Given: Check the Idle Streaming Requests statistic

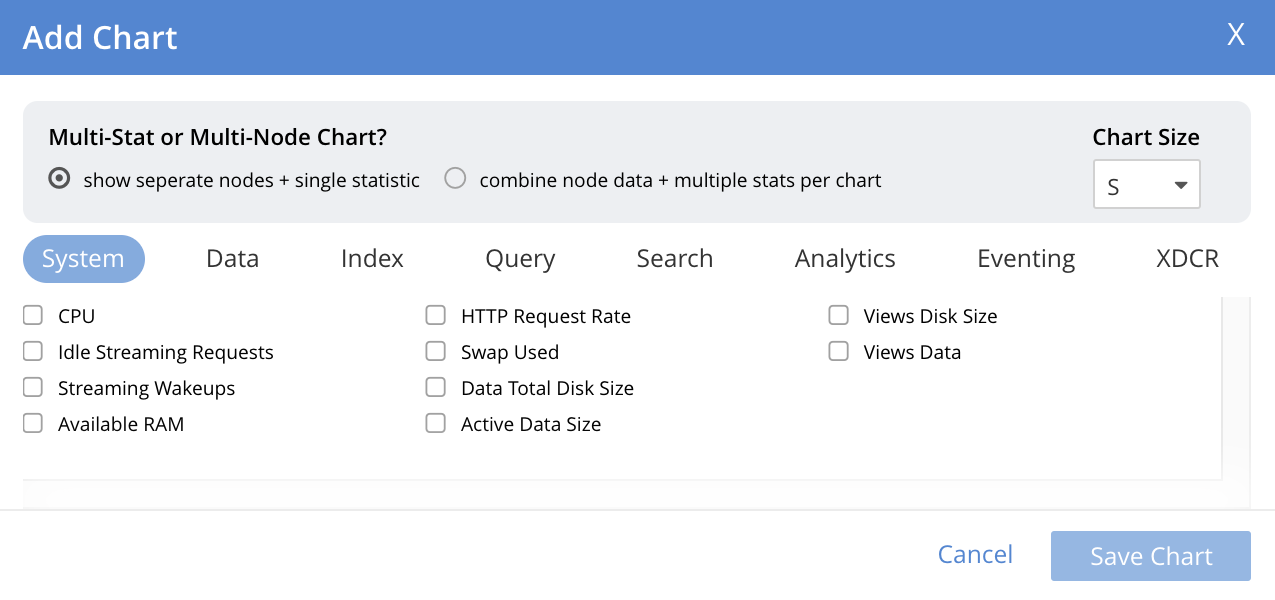Looking at the screenshot, I should point(32,351).
